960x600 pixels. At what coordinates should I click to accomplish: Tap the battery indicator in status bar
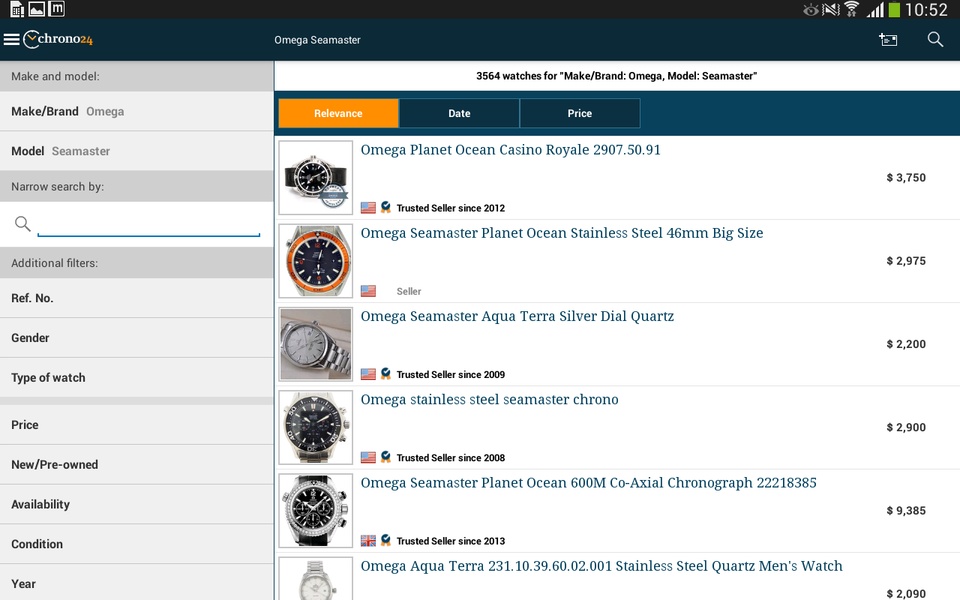[x=894, y=10]
